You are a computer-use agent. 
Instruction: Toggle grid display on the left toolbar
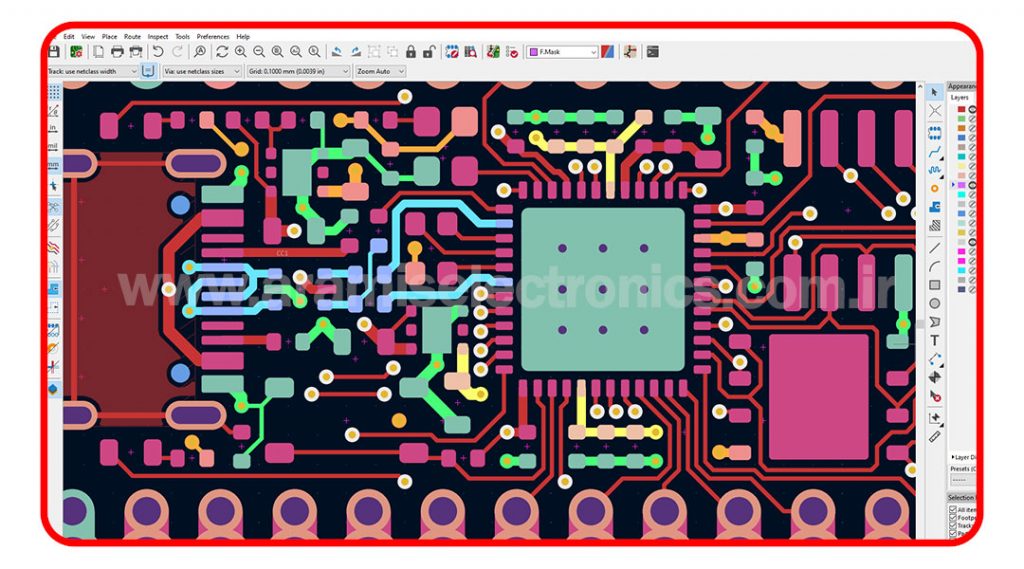click(54, 92)
